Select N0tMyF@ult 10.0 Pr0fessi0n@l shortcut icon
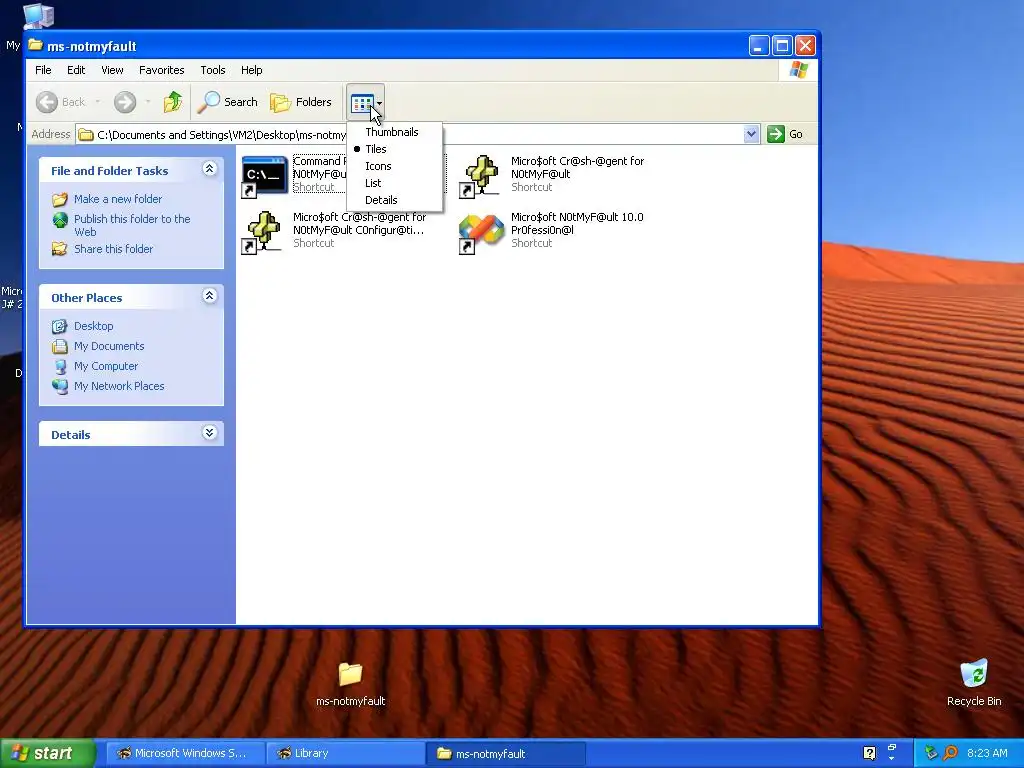The width and height of the screenshot is (1024, 768). point(482,232)
